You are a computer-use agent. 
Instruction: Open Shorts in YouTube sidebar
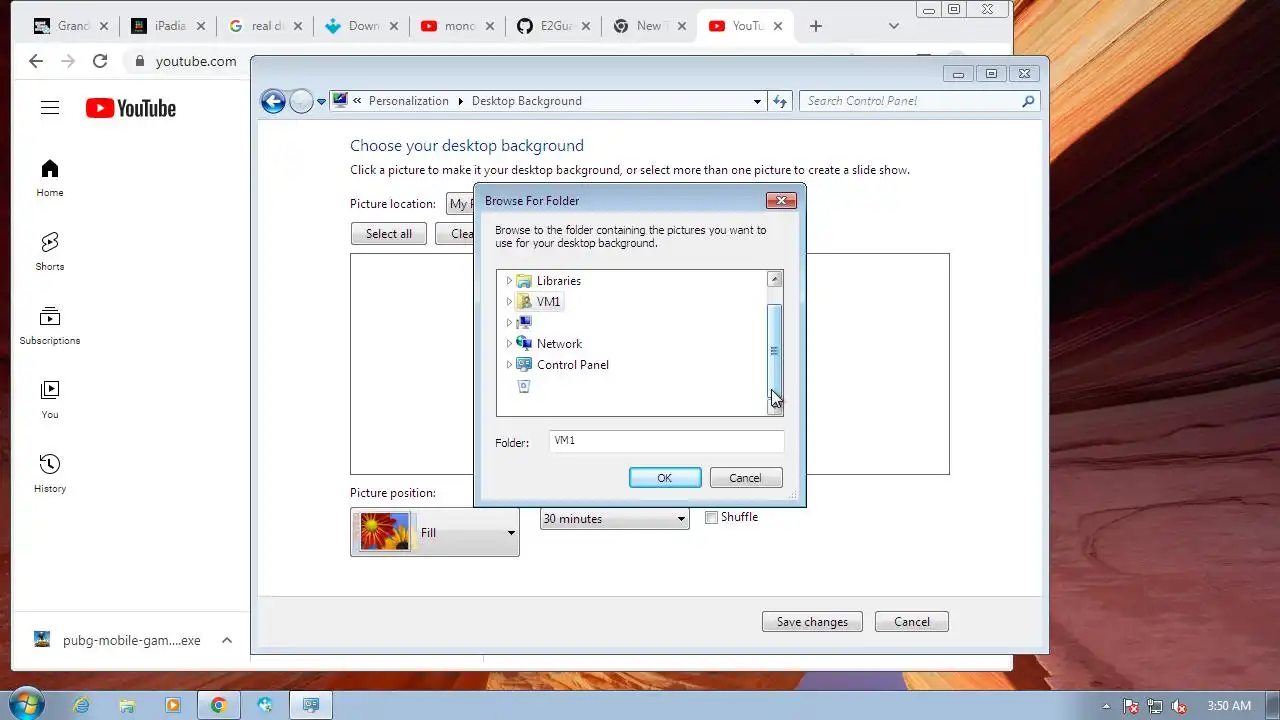(x=50, y=252)
